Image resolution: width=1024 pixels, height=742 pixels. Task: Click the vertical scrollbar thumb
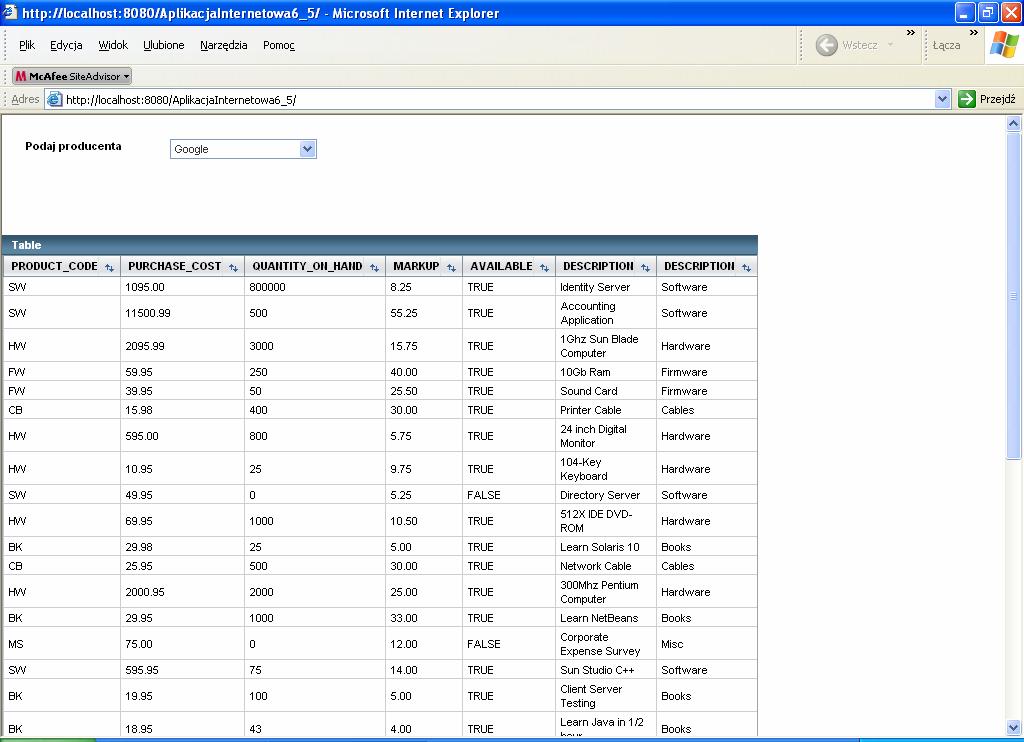click(1014, 295)
